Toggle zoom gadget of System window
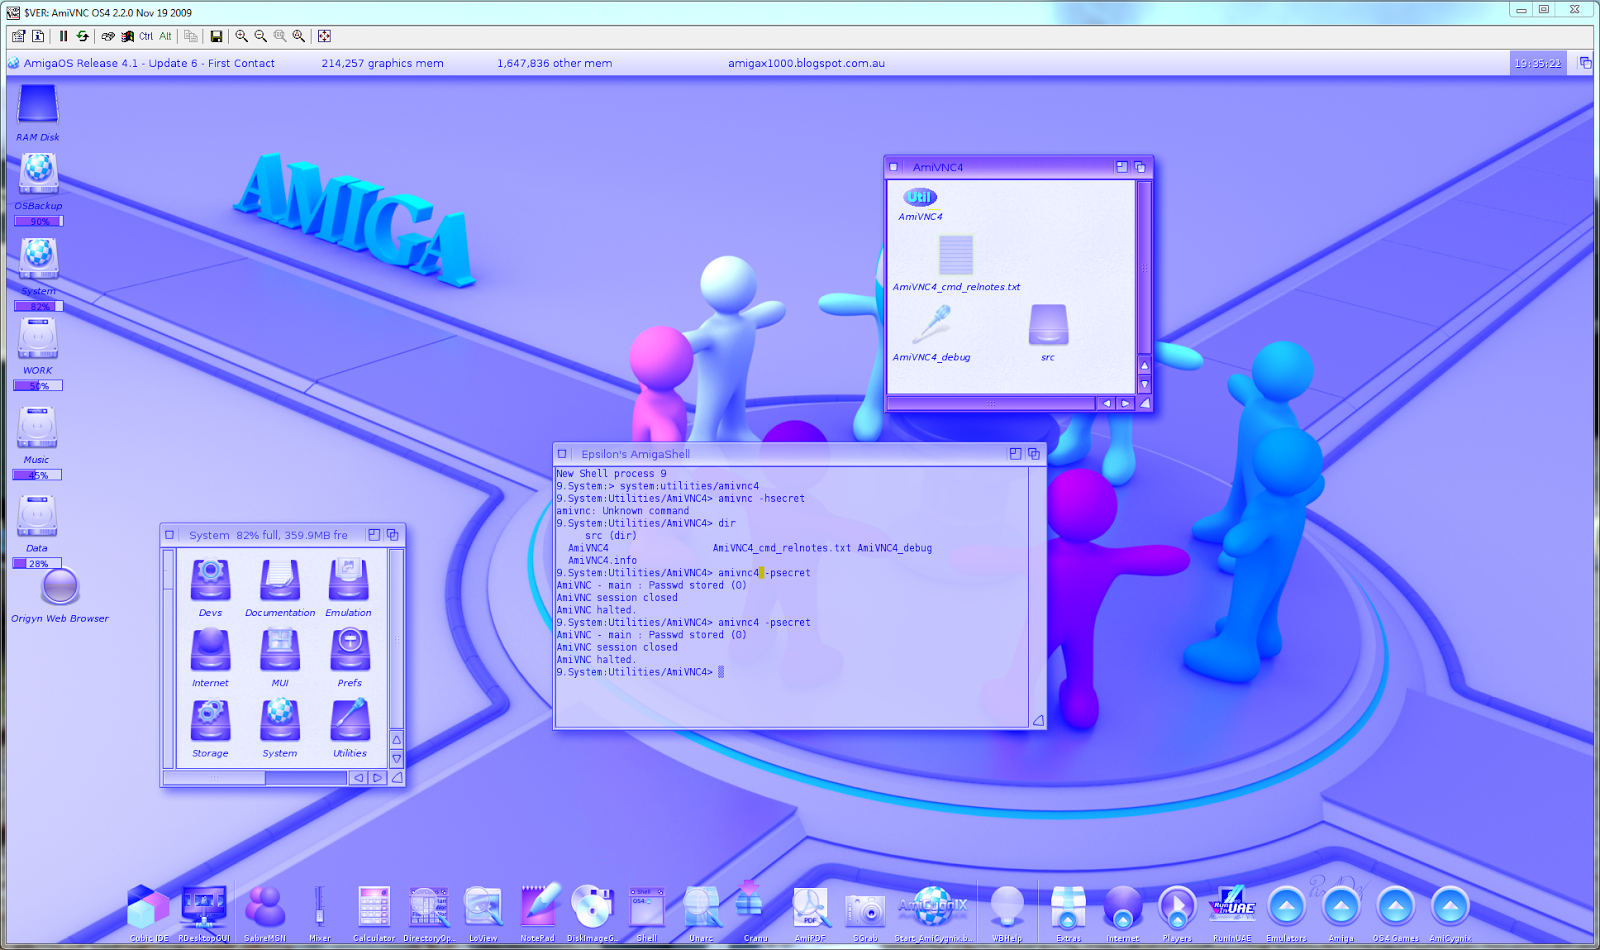 373,535
